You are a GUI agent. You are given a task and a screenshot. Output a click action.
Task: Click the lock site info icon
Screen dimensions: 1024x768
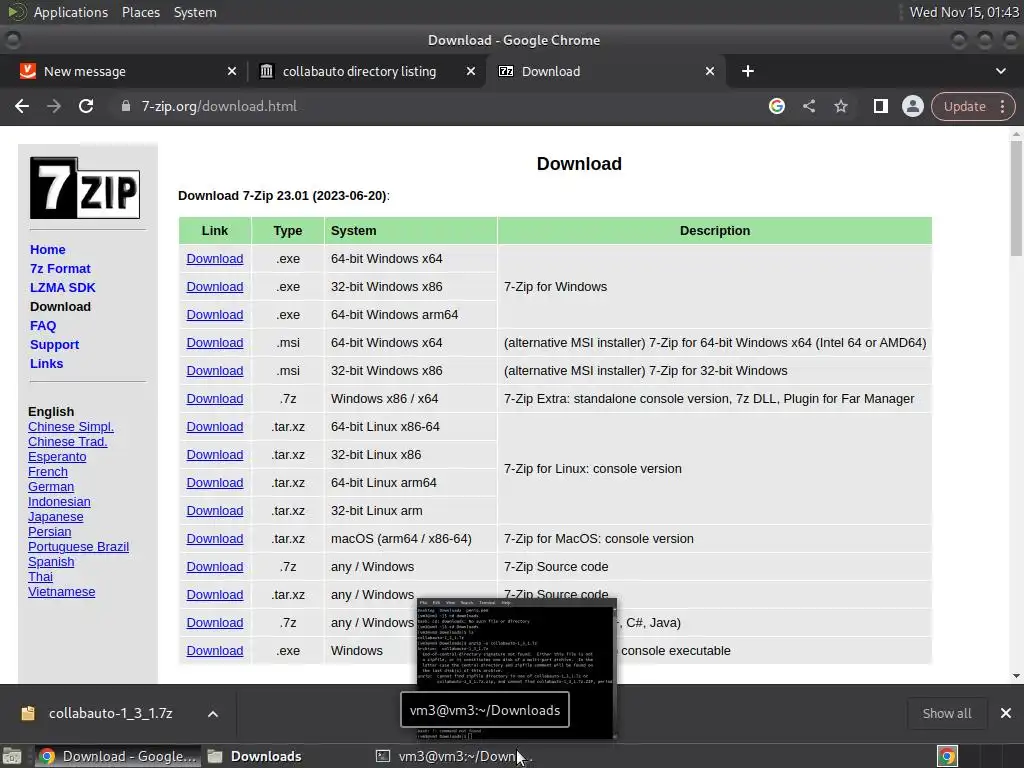pyautogui.click(x=125, y=106)
